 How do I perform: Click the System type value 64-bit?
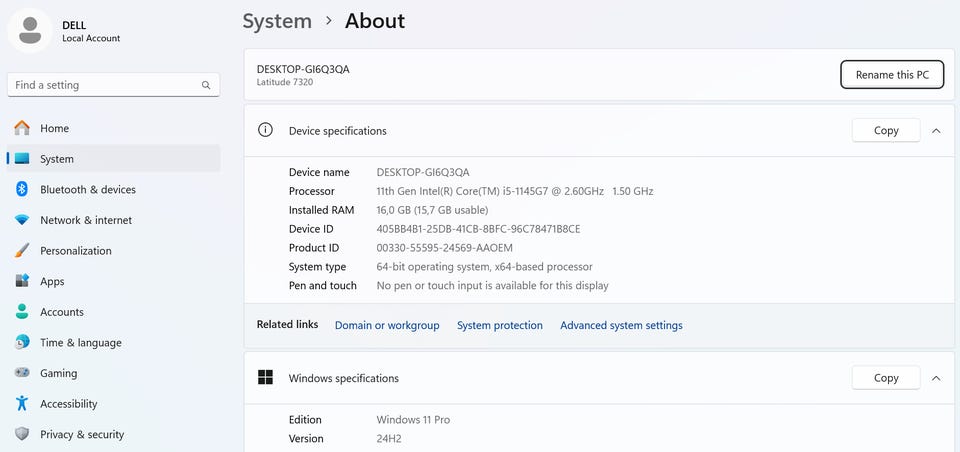tap(484, 267)
